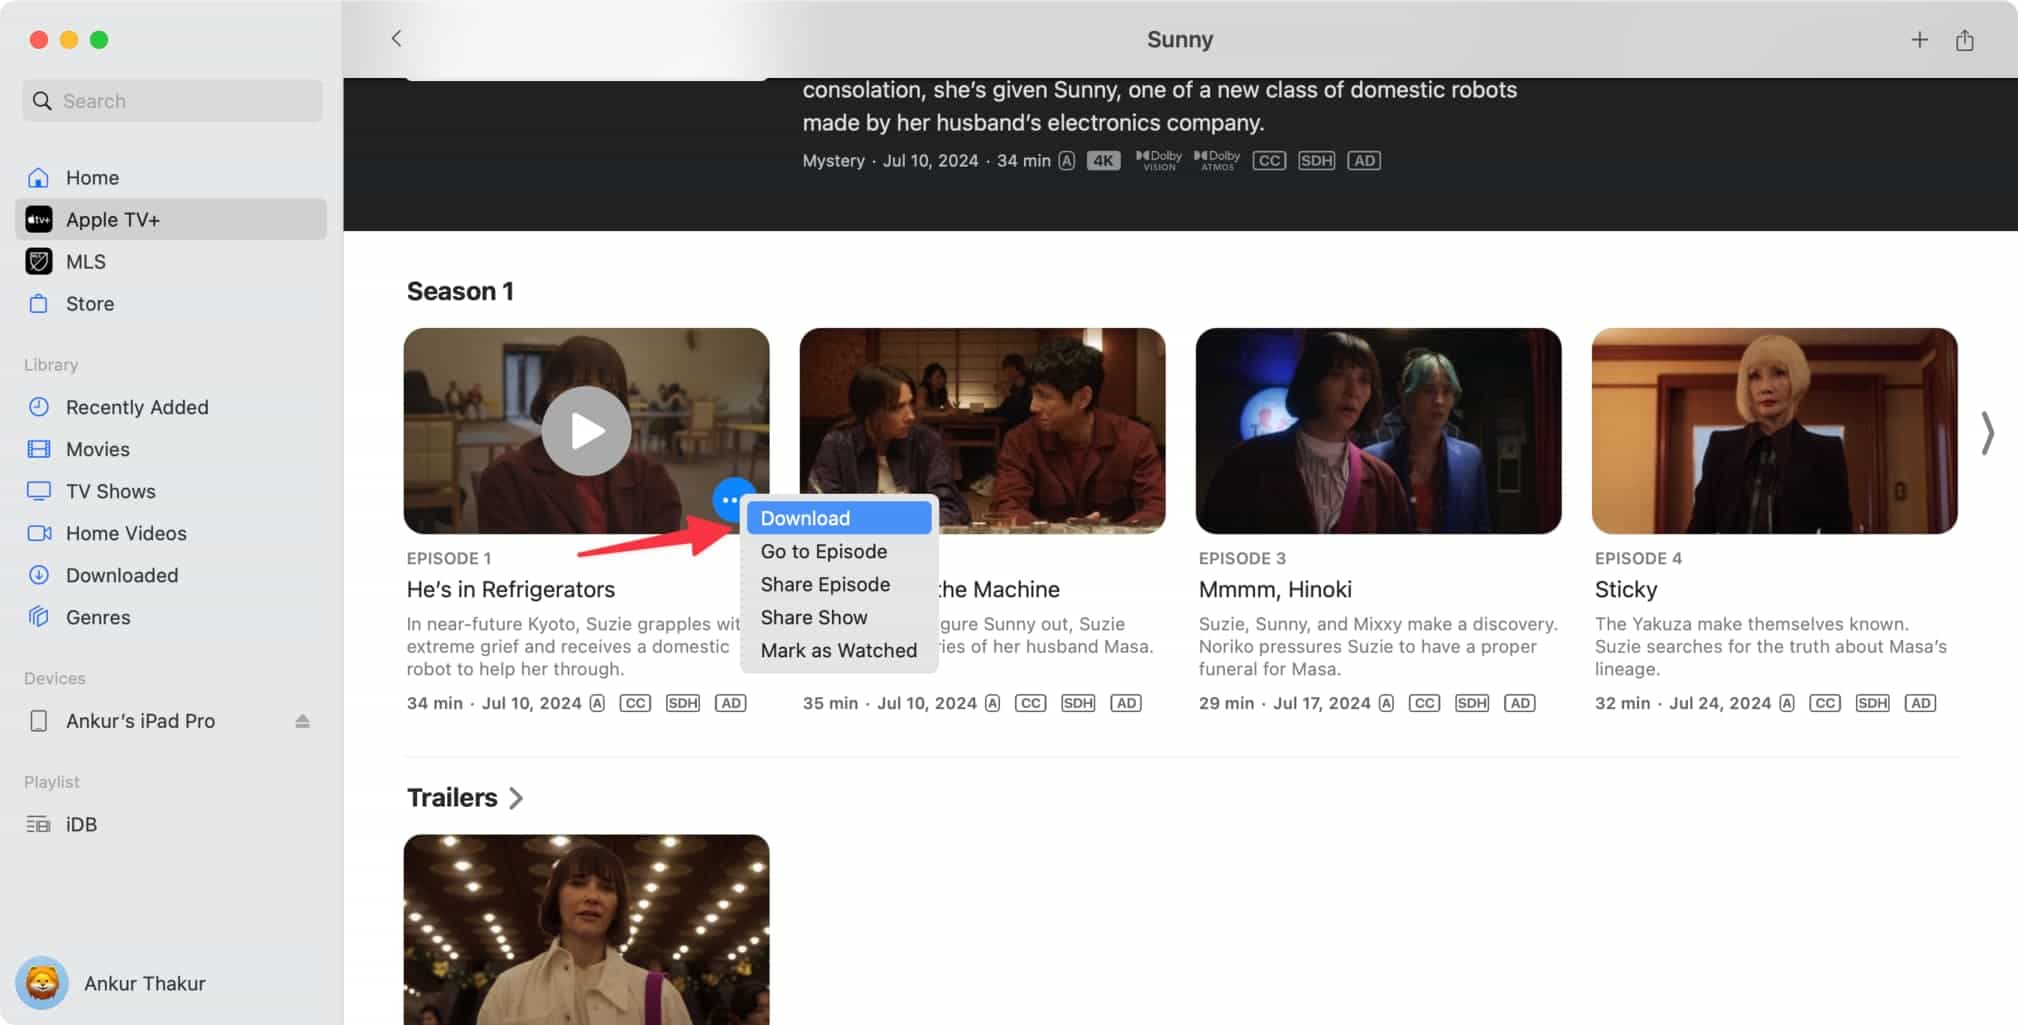The width and height of the screenshot is (2018, 1025).
Task: Click the Ankur Thakur account avatar
Action: [x=42, y=983]
